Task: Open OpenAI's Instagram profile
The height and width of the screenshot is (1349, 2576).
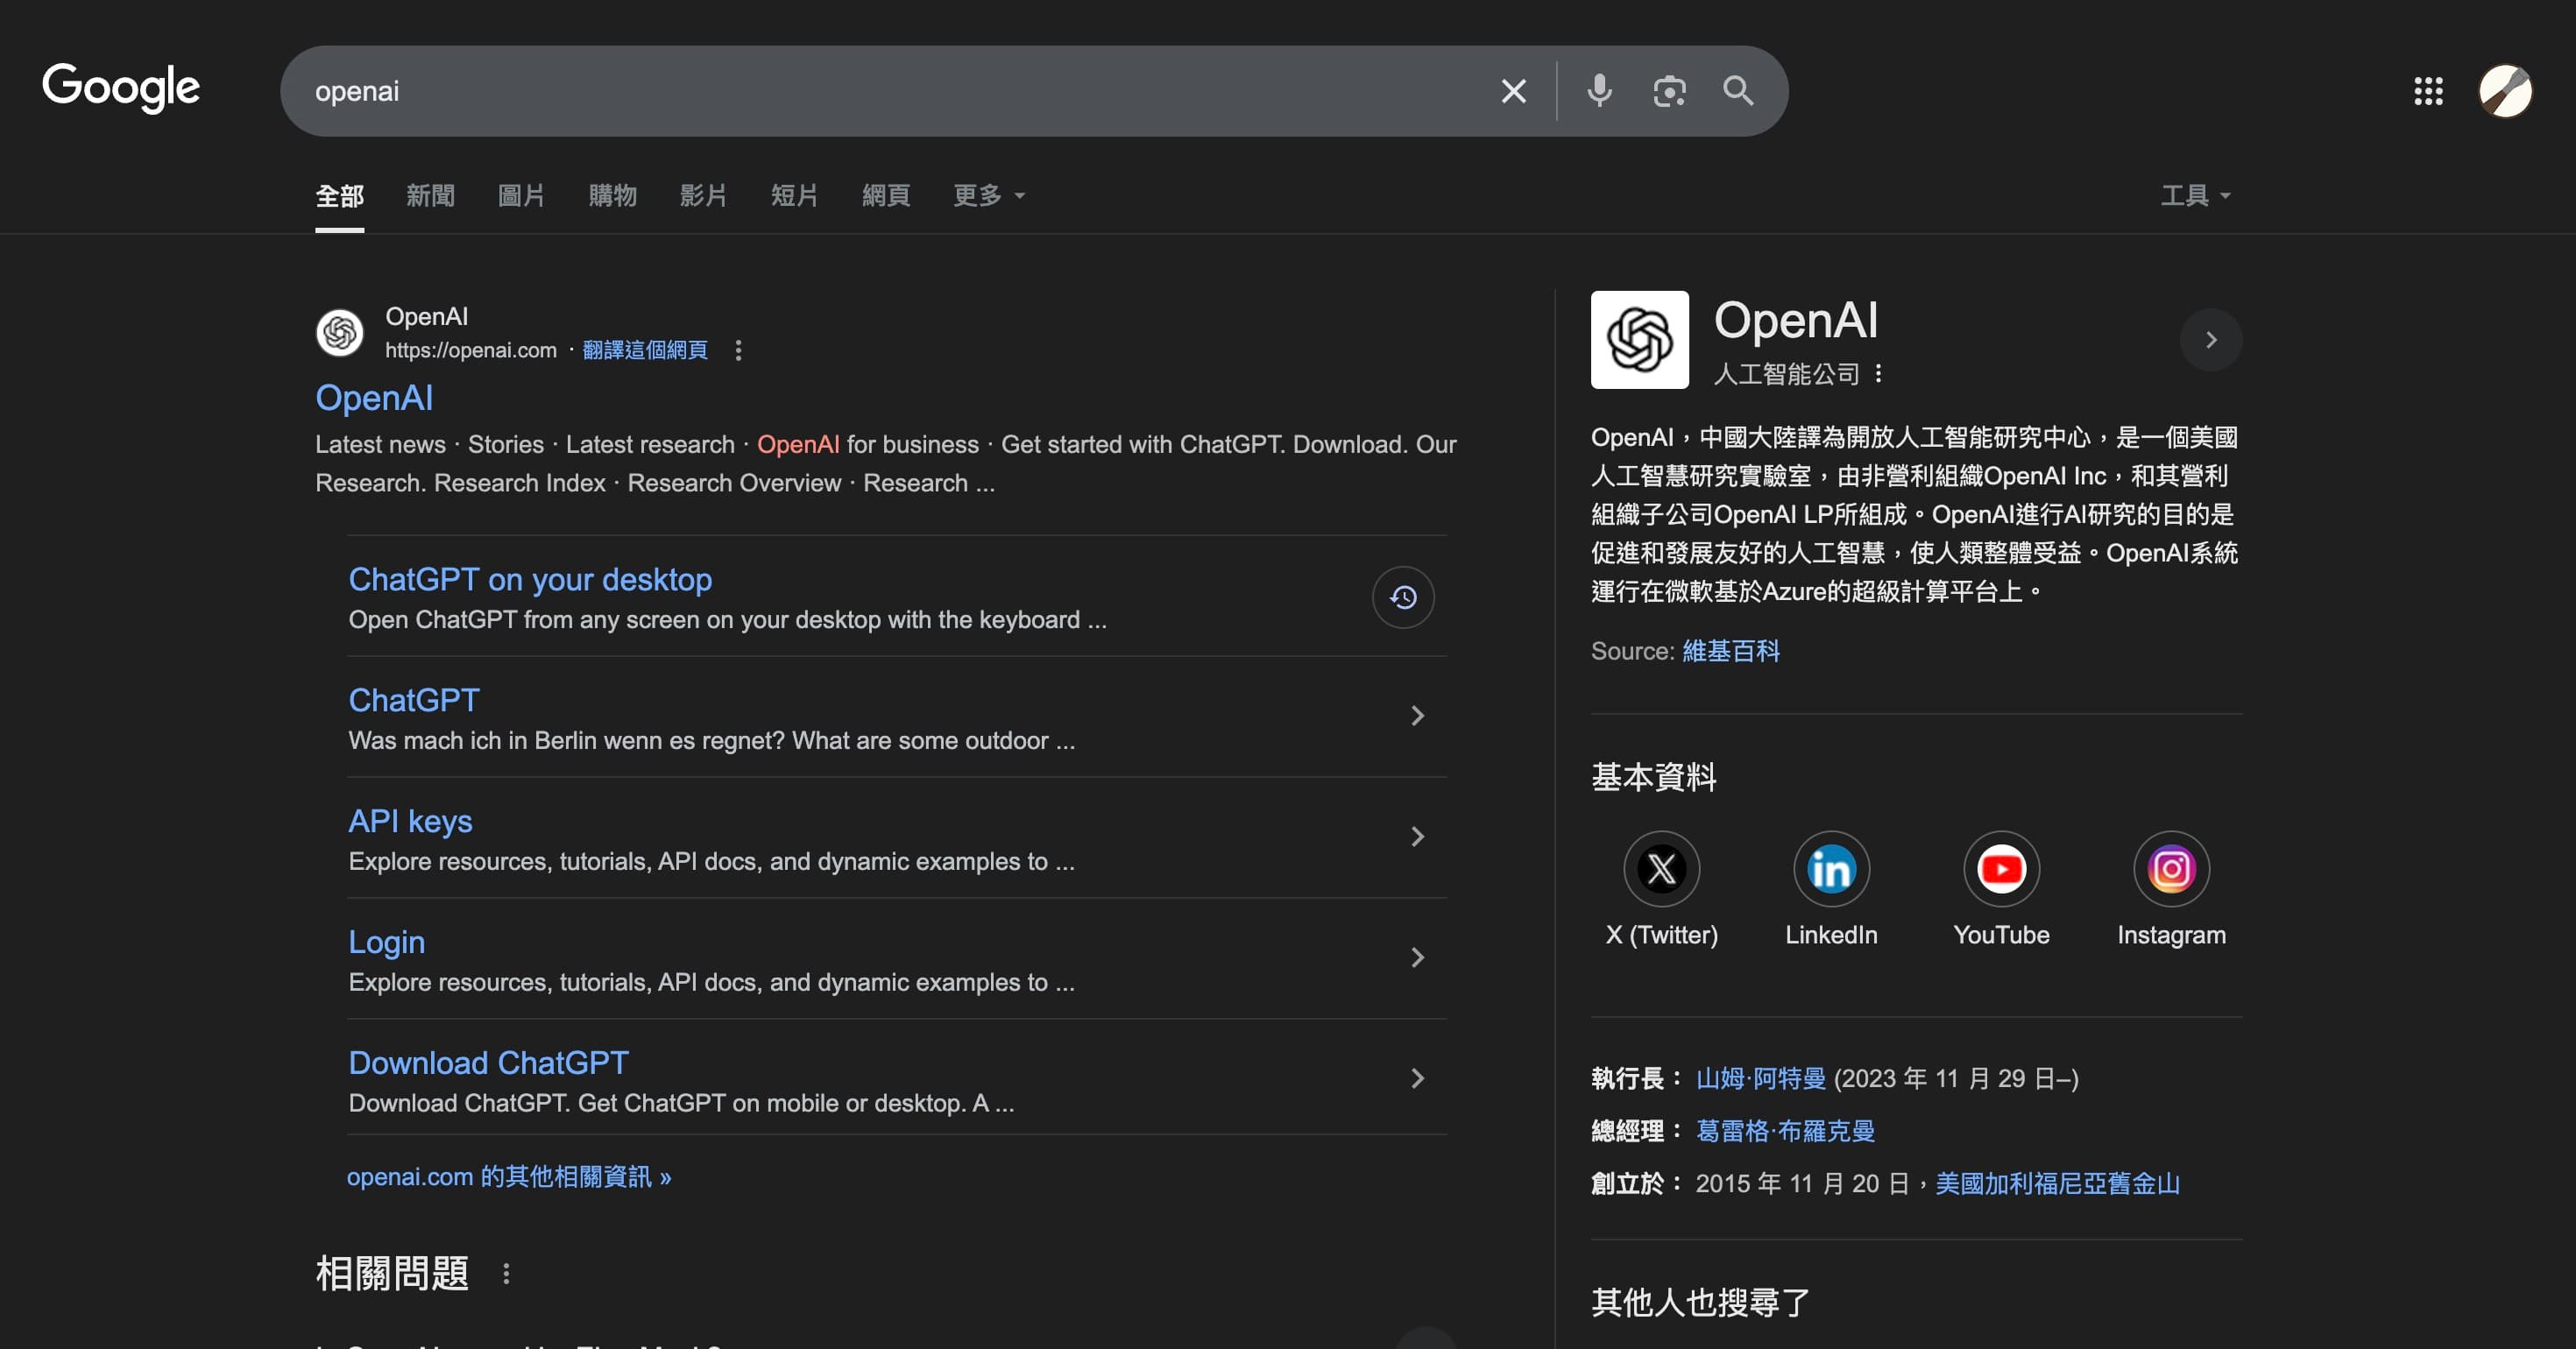Action: [2171, 869]
